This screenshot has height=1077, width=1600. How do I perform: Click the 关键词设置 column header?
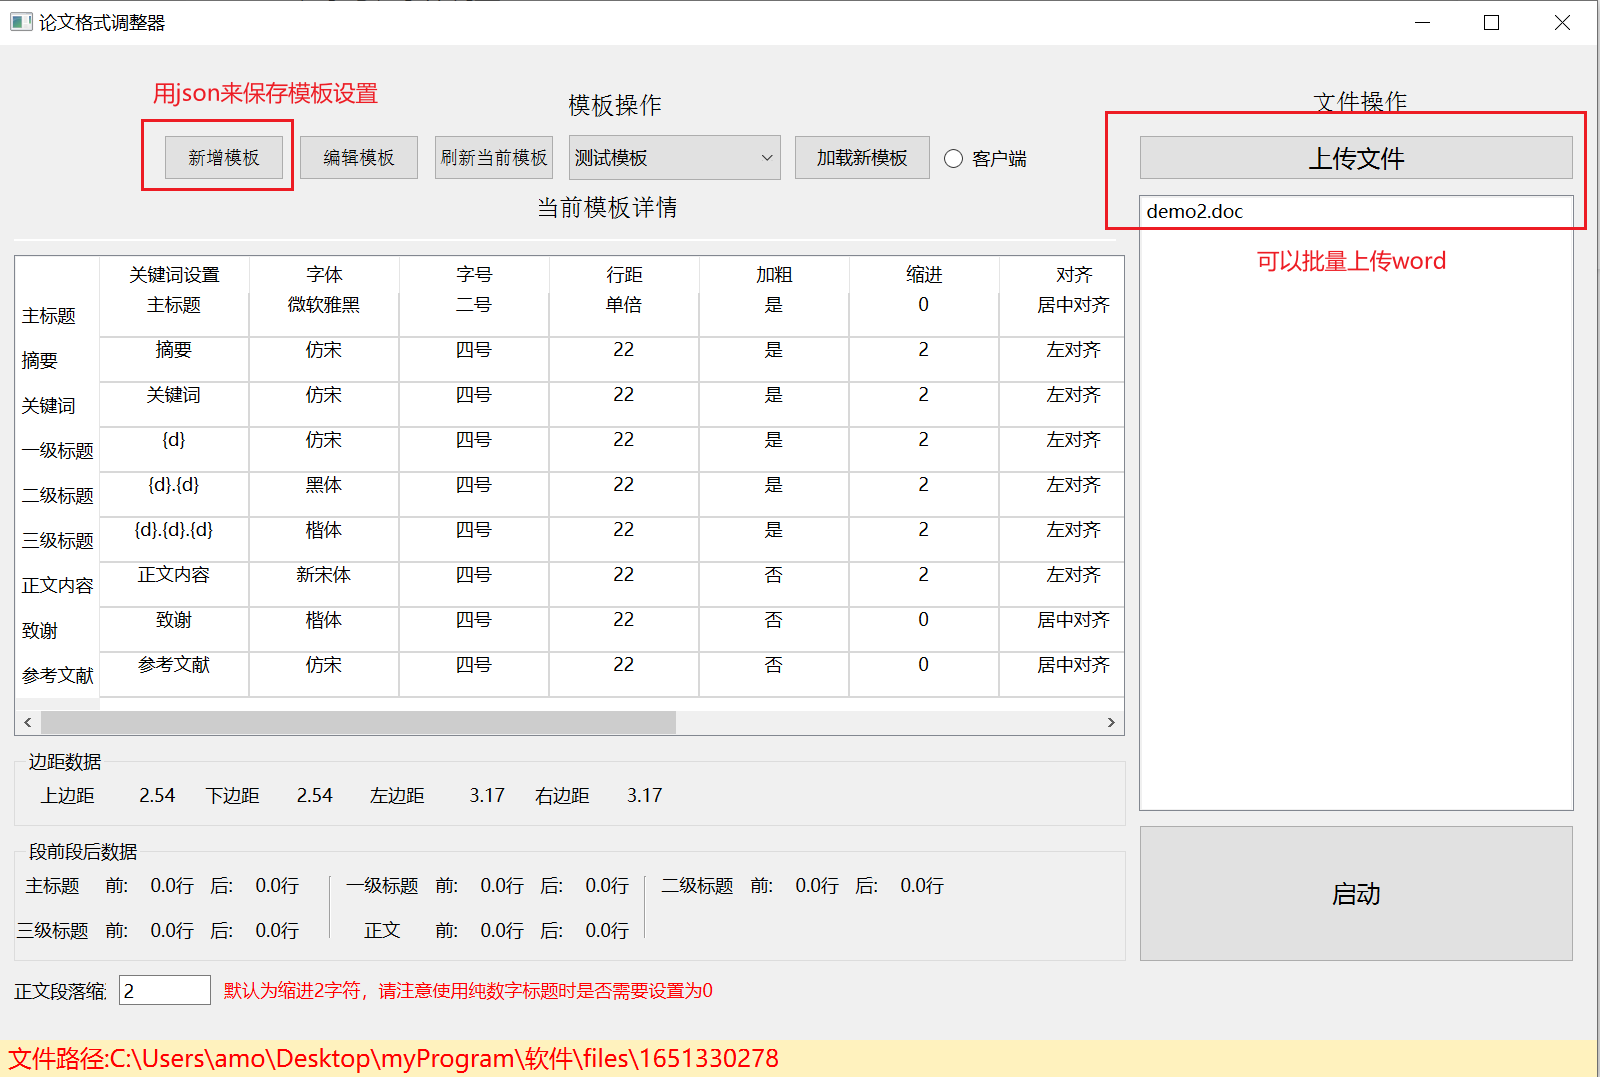[x=174, y=275]
